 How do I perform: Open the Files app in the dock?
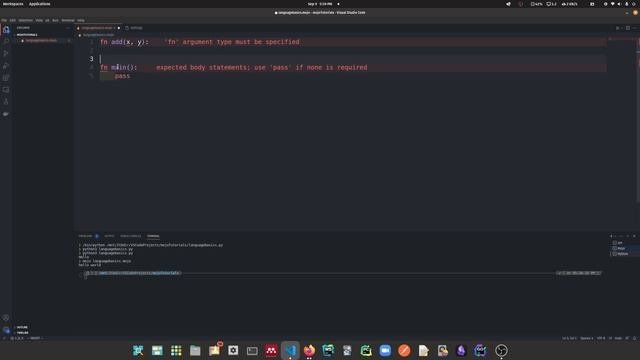point(195,351)
